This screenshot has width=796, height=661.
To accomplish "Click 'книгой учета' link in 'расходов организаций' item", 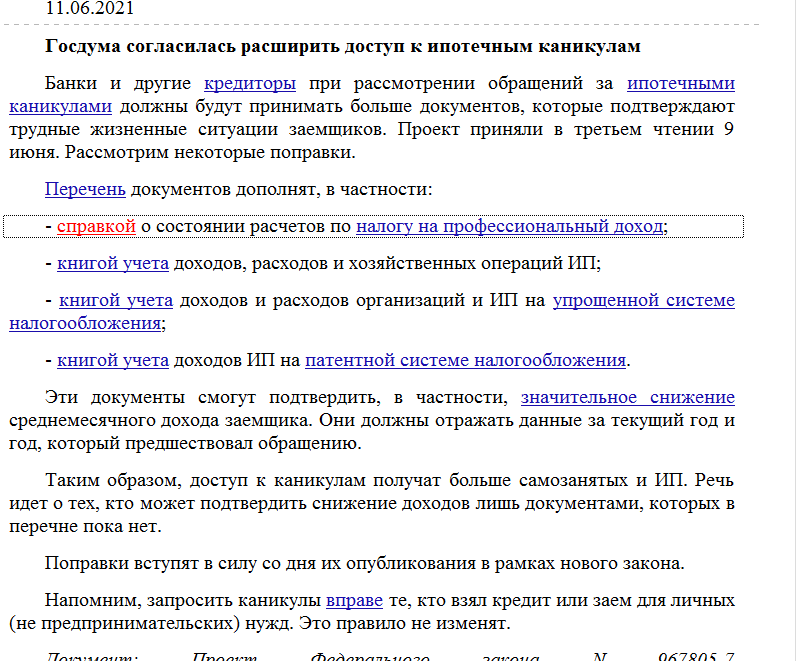I will point(115,301).
